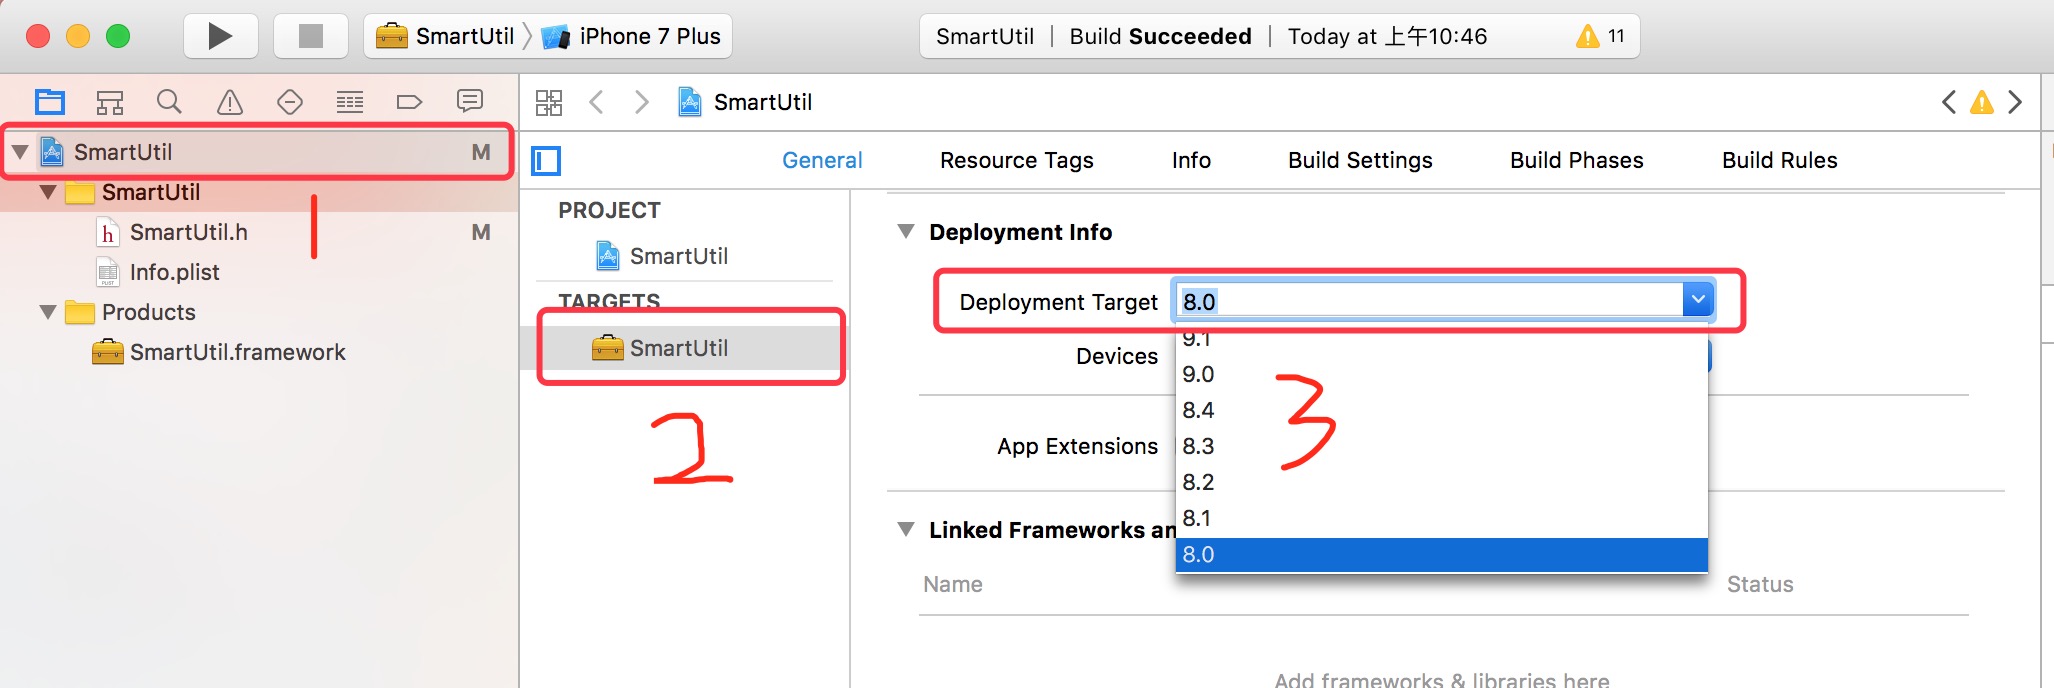Open the related items grid menu
Screen dimensions: 2054x688
pos(549,102)
